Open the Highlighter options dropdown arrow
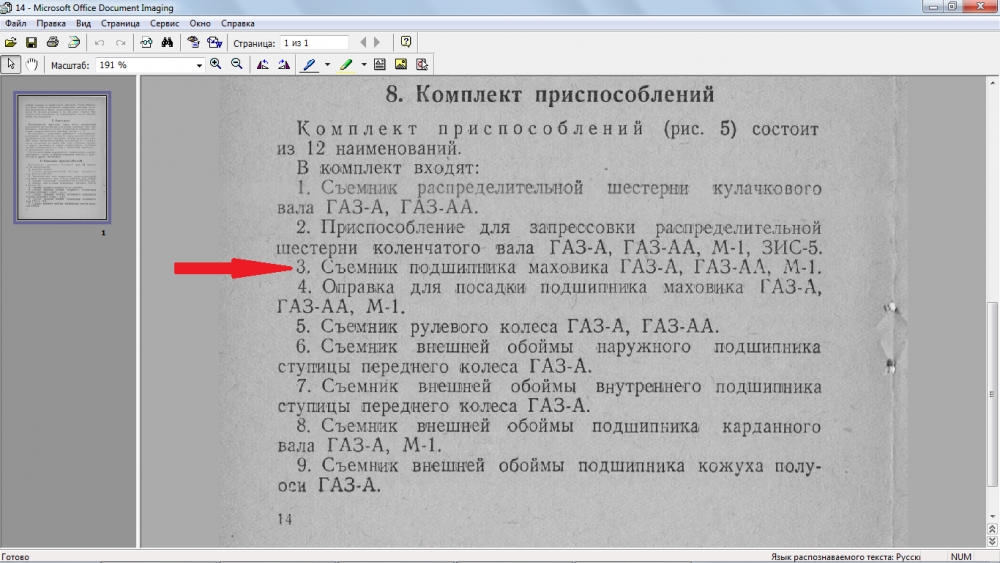Viewport: 1000px width, 563px height. [364, 65]
